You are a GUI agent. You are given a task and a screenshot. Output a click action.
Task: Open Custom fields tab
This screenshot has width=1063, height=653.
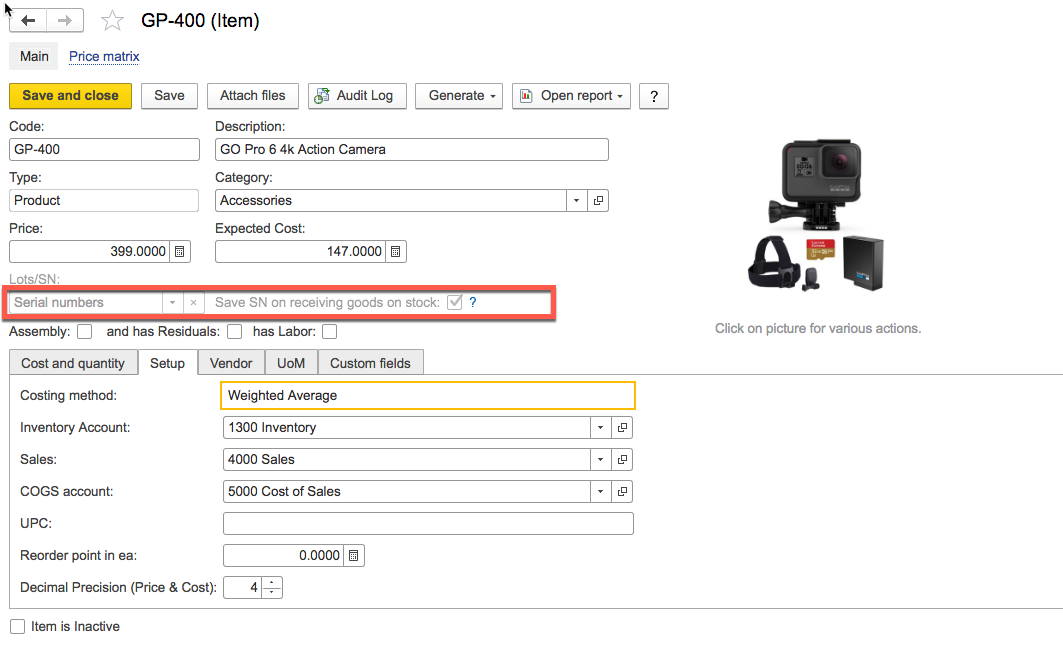pos(370,363)
